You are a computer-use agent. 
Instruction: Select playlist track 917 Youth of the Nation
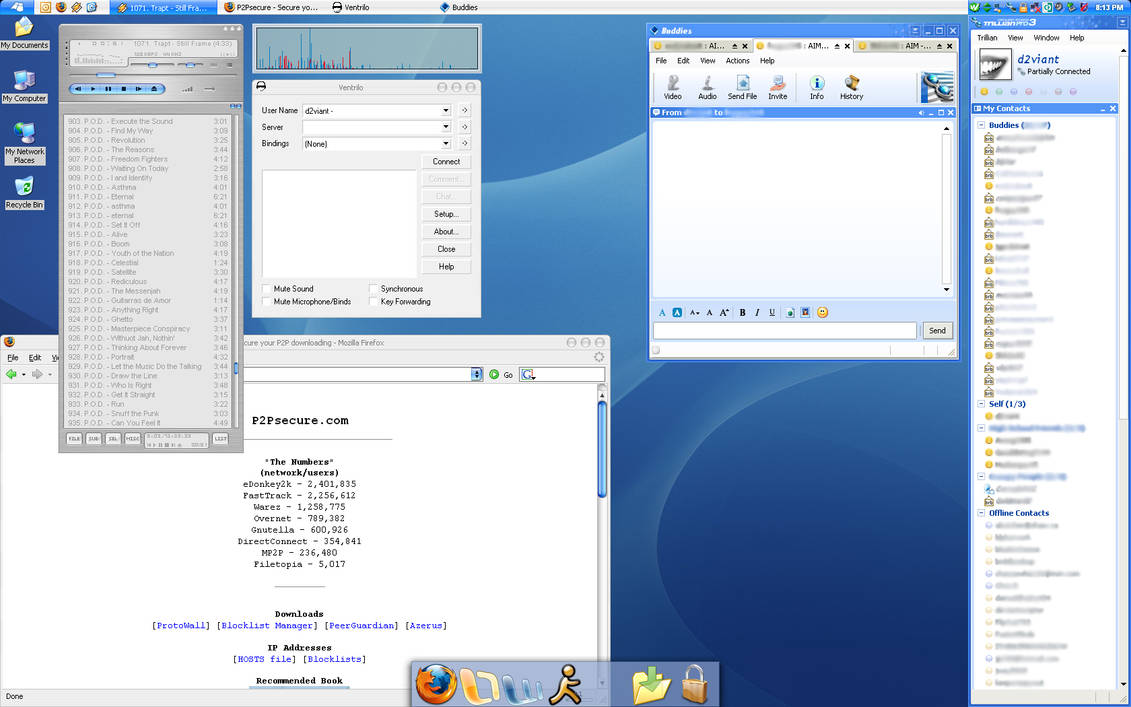(x=148, y=253)
